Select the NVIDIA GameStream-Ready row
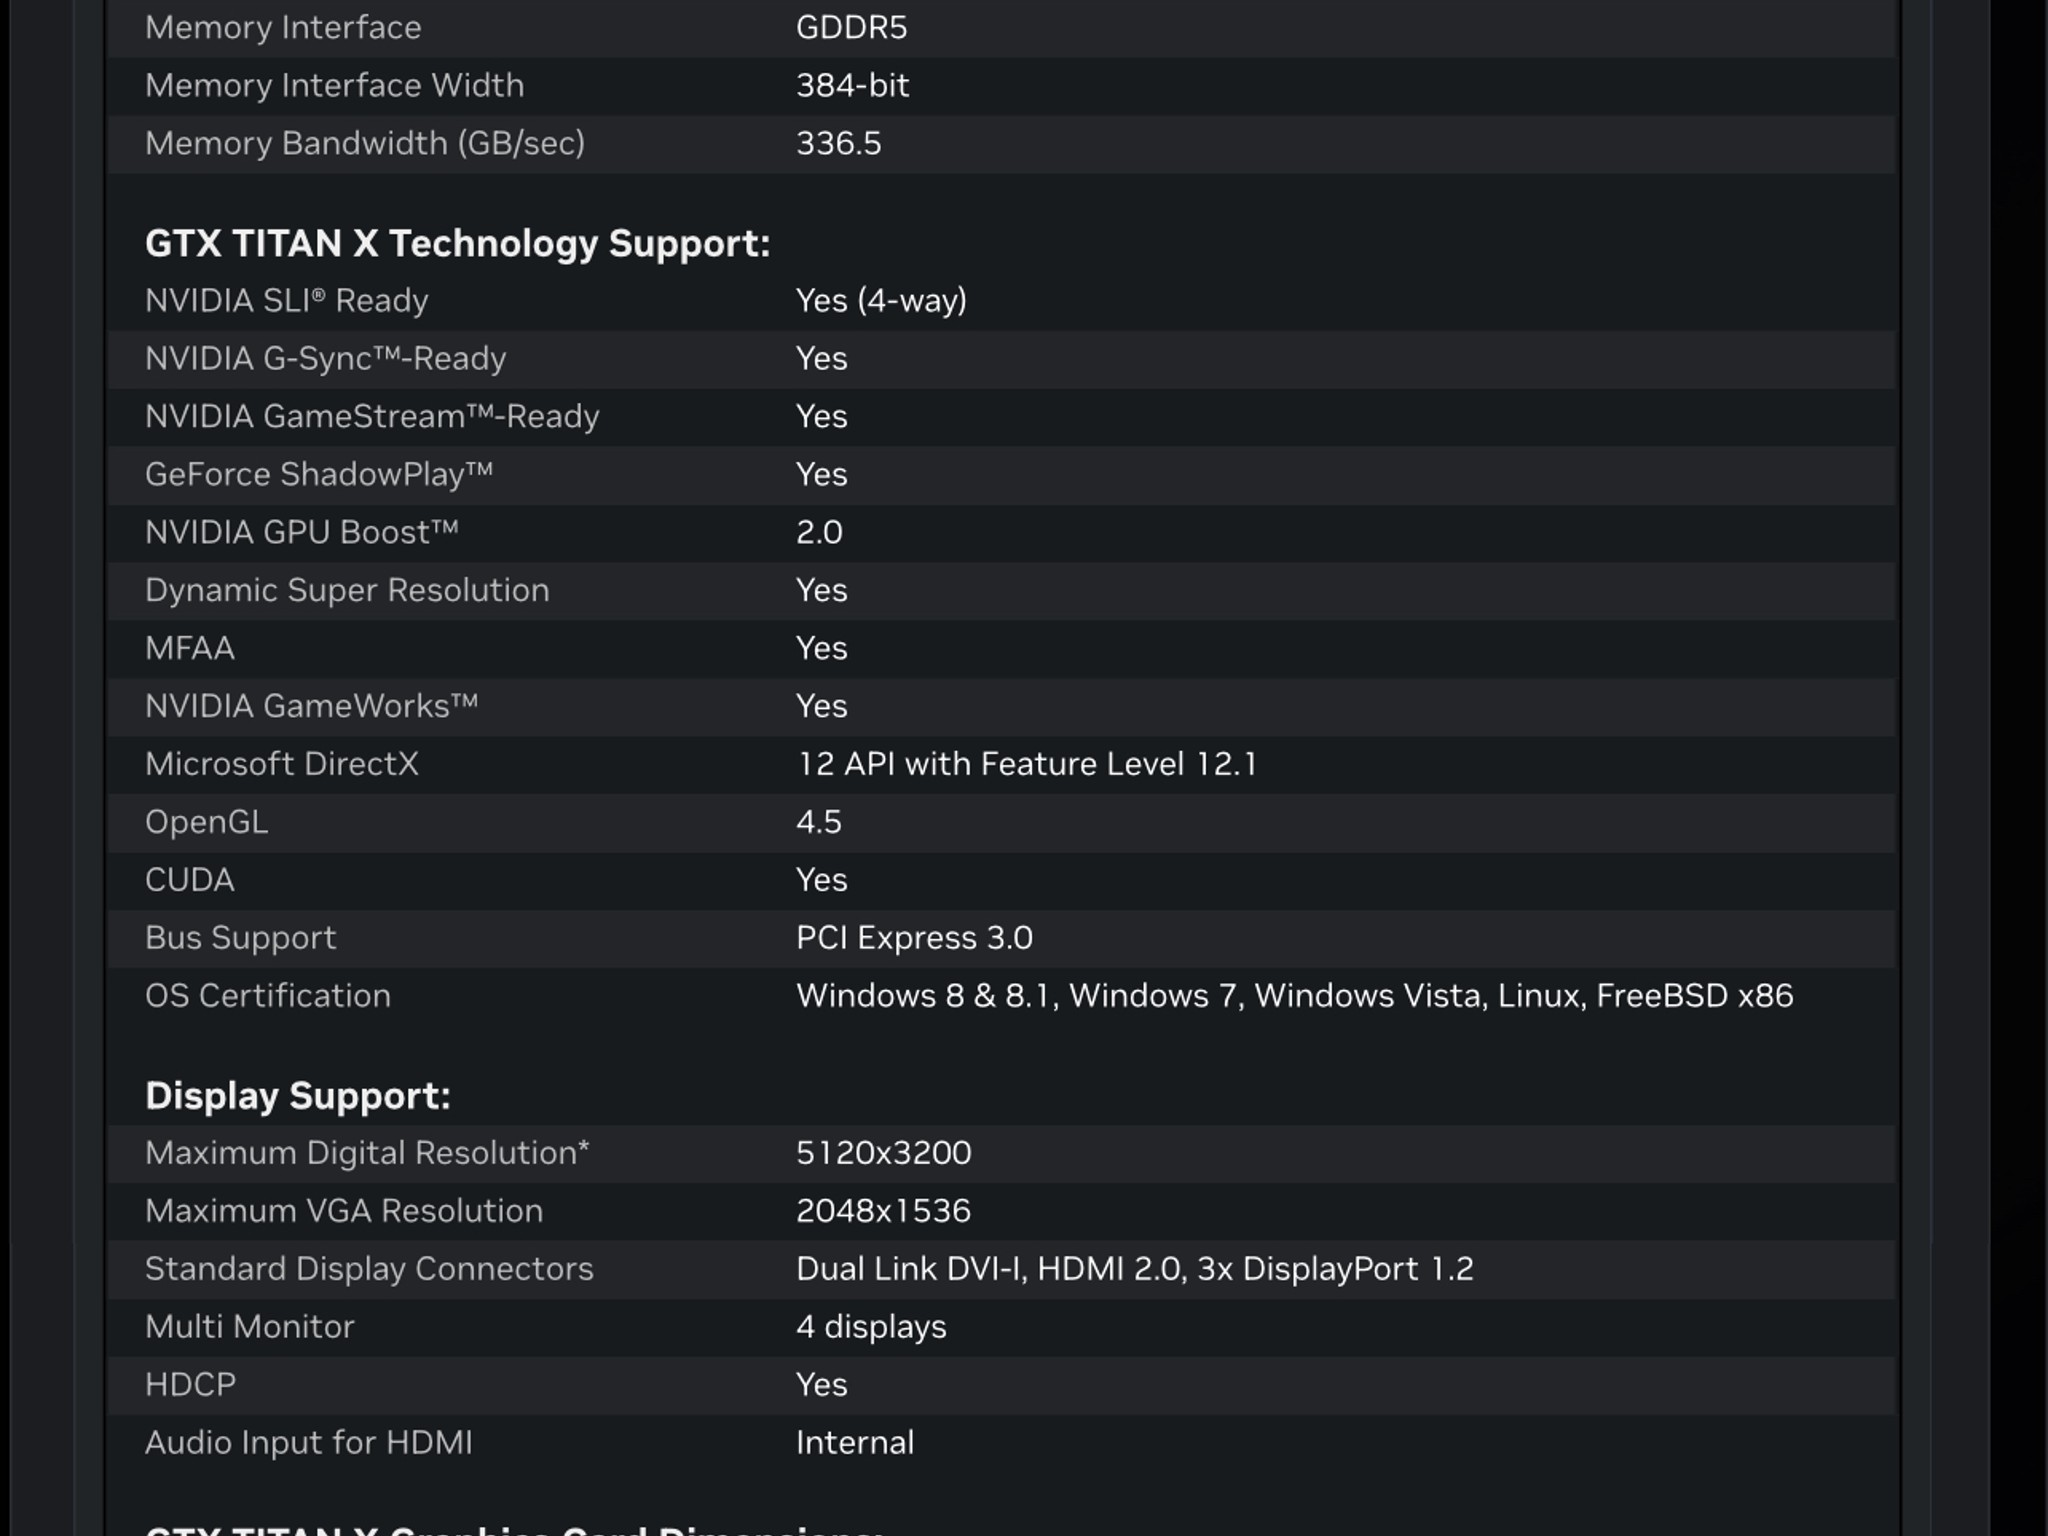The height and width of the screenshot is (1536, 2048). click(1002, 417)
